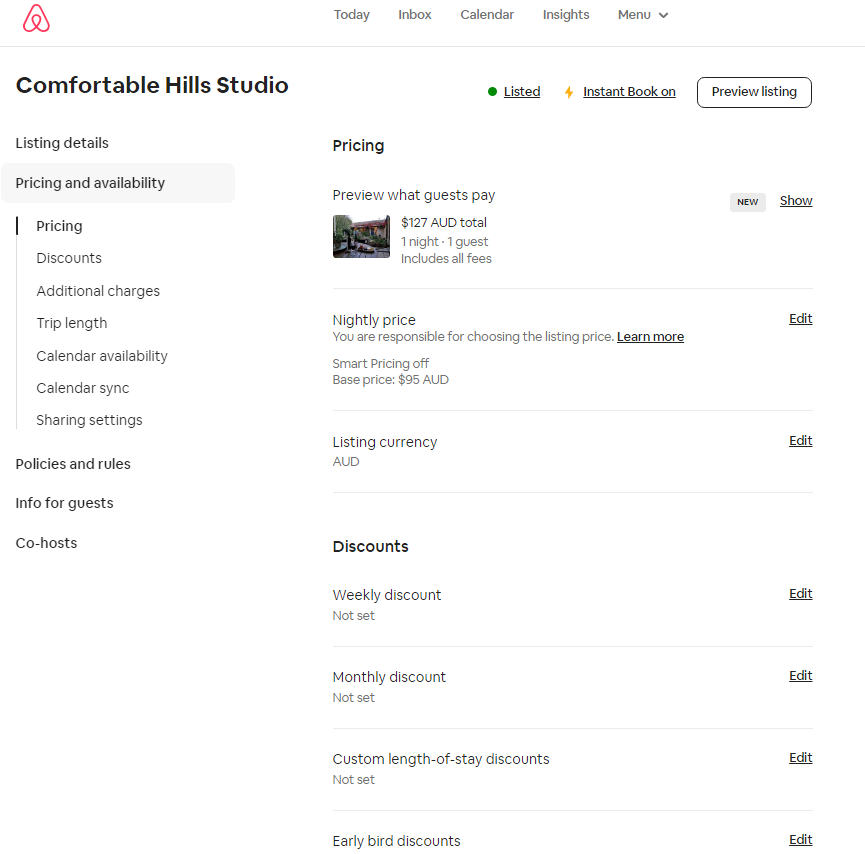Screen dimensions: 865x854
Task: Expand the Listing details section
Action: click(62, 143)
